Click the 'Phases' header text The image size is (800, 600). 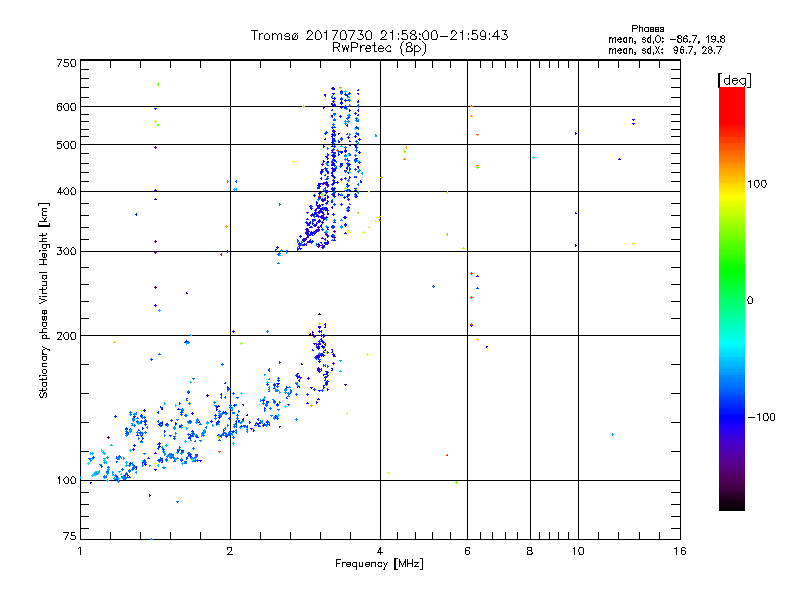(647, 29)
